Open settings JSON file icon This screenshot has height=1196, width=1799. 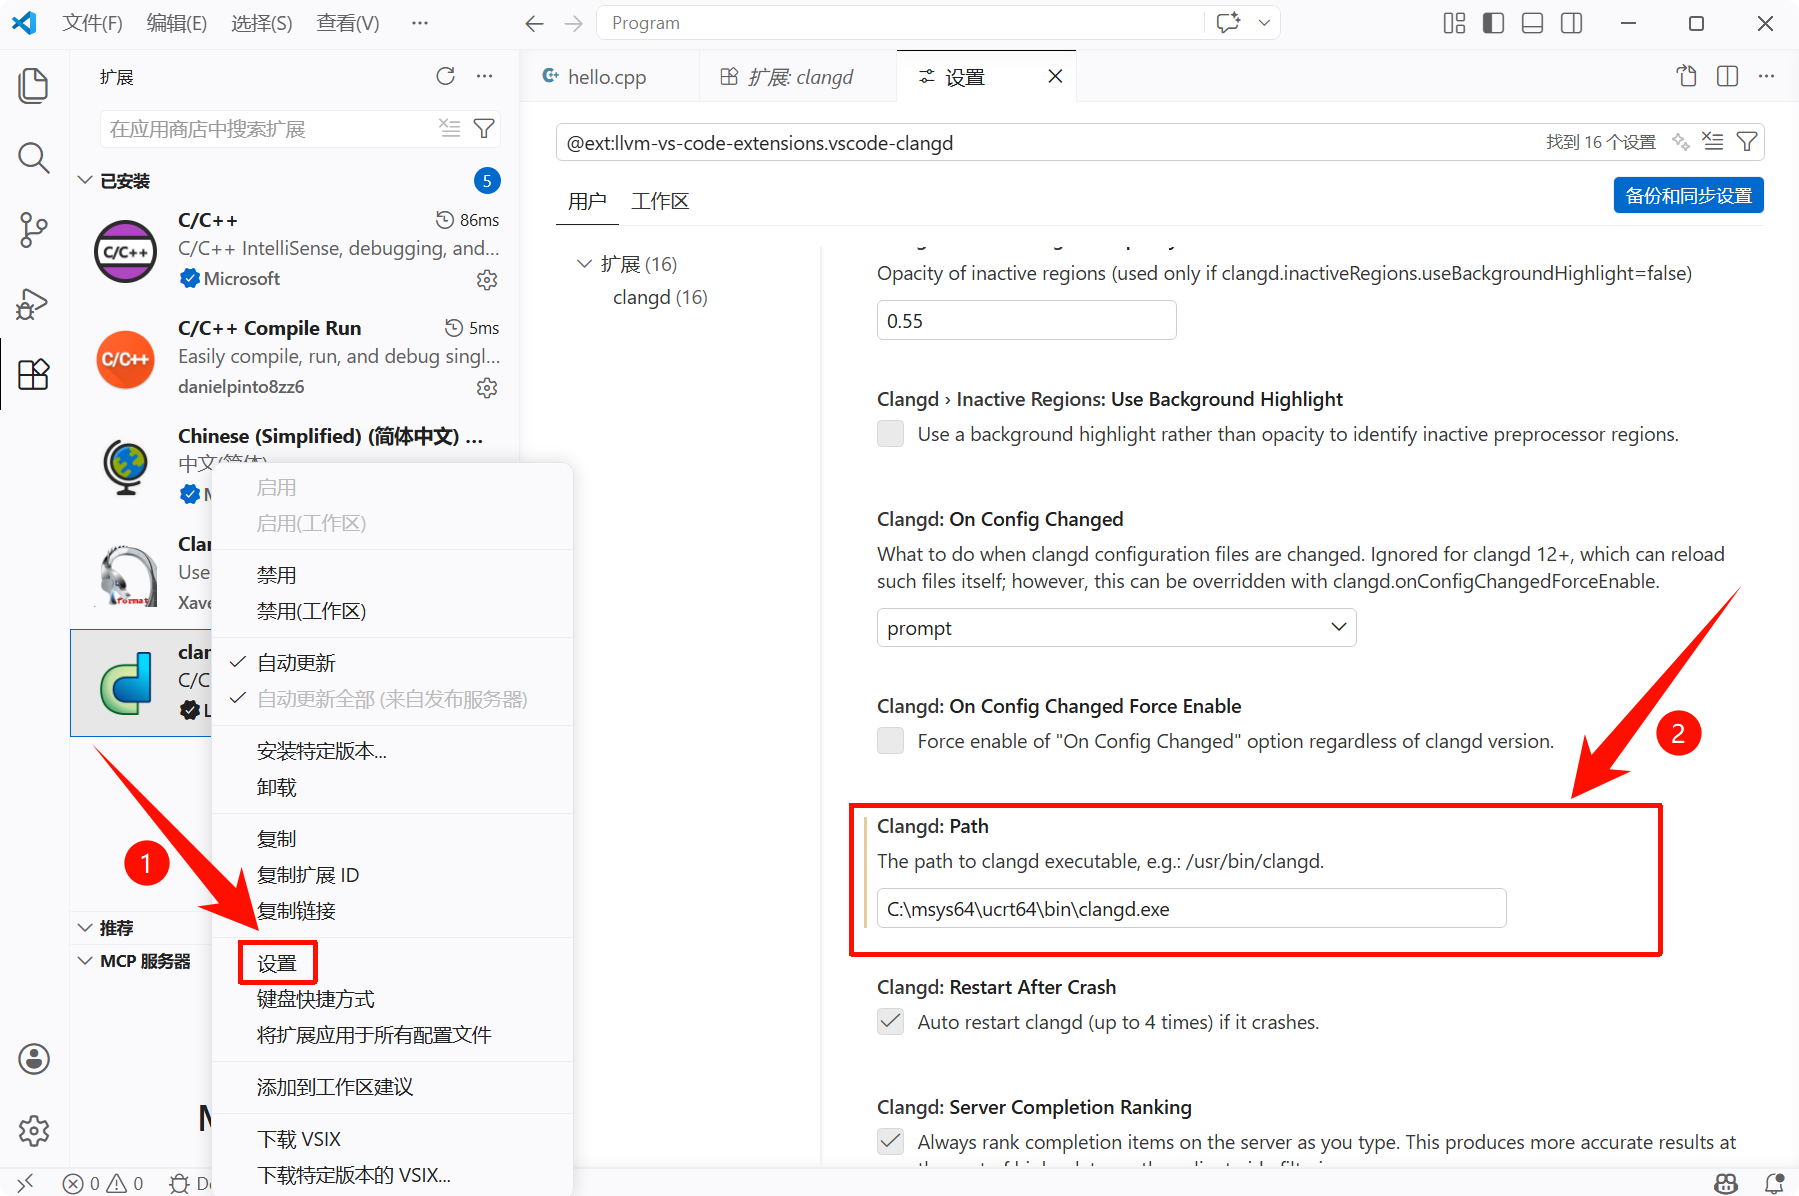1687,76
